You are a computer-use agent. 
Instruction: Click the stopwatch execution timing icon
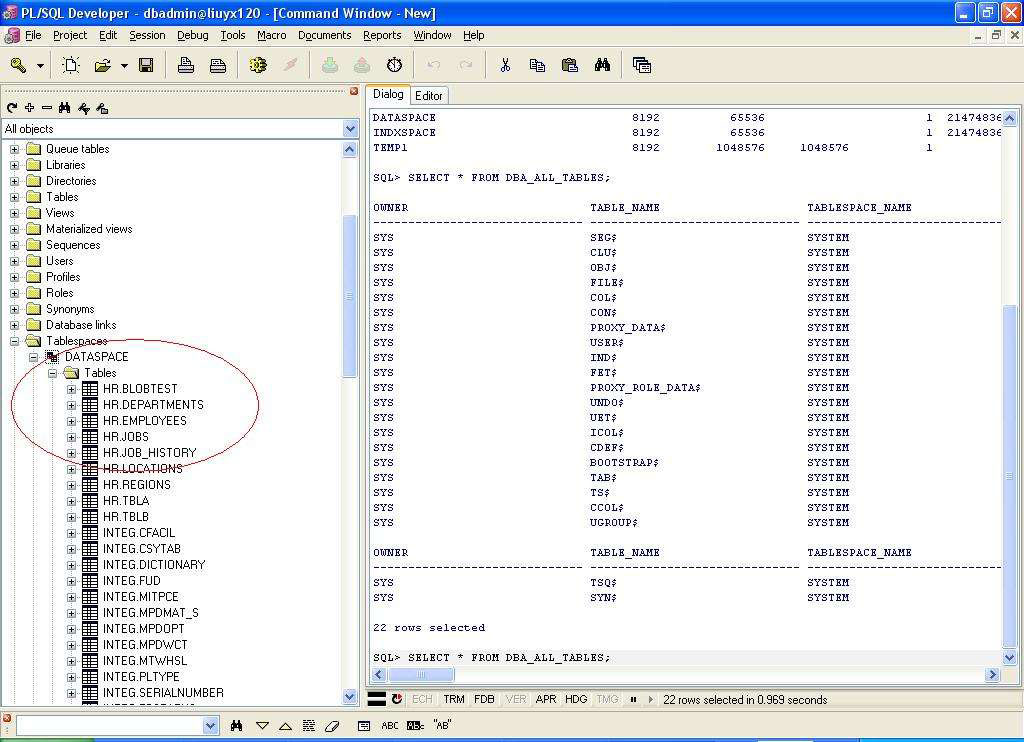[x=393, y=66]
